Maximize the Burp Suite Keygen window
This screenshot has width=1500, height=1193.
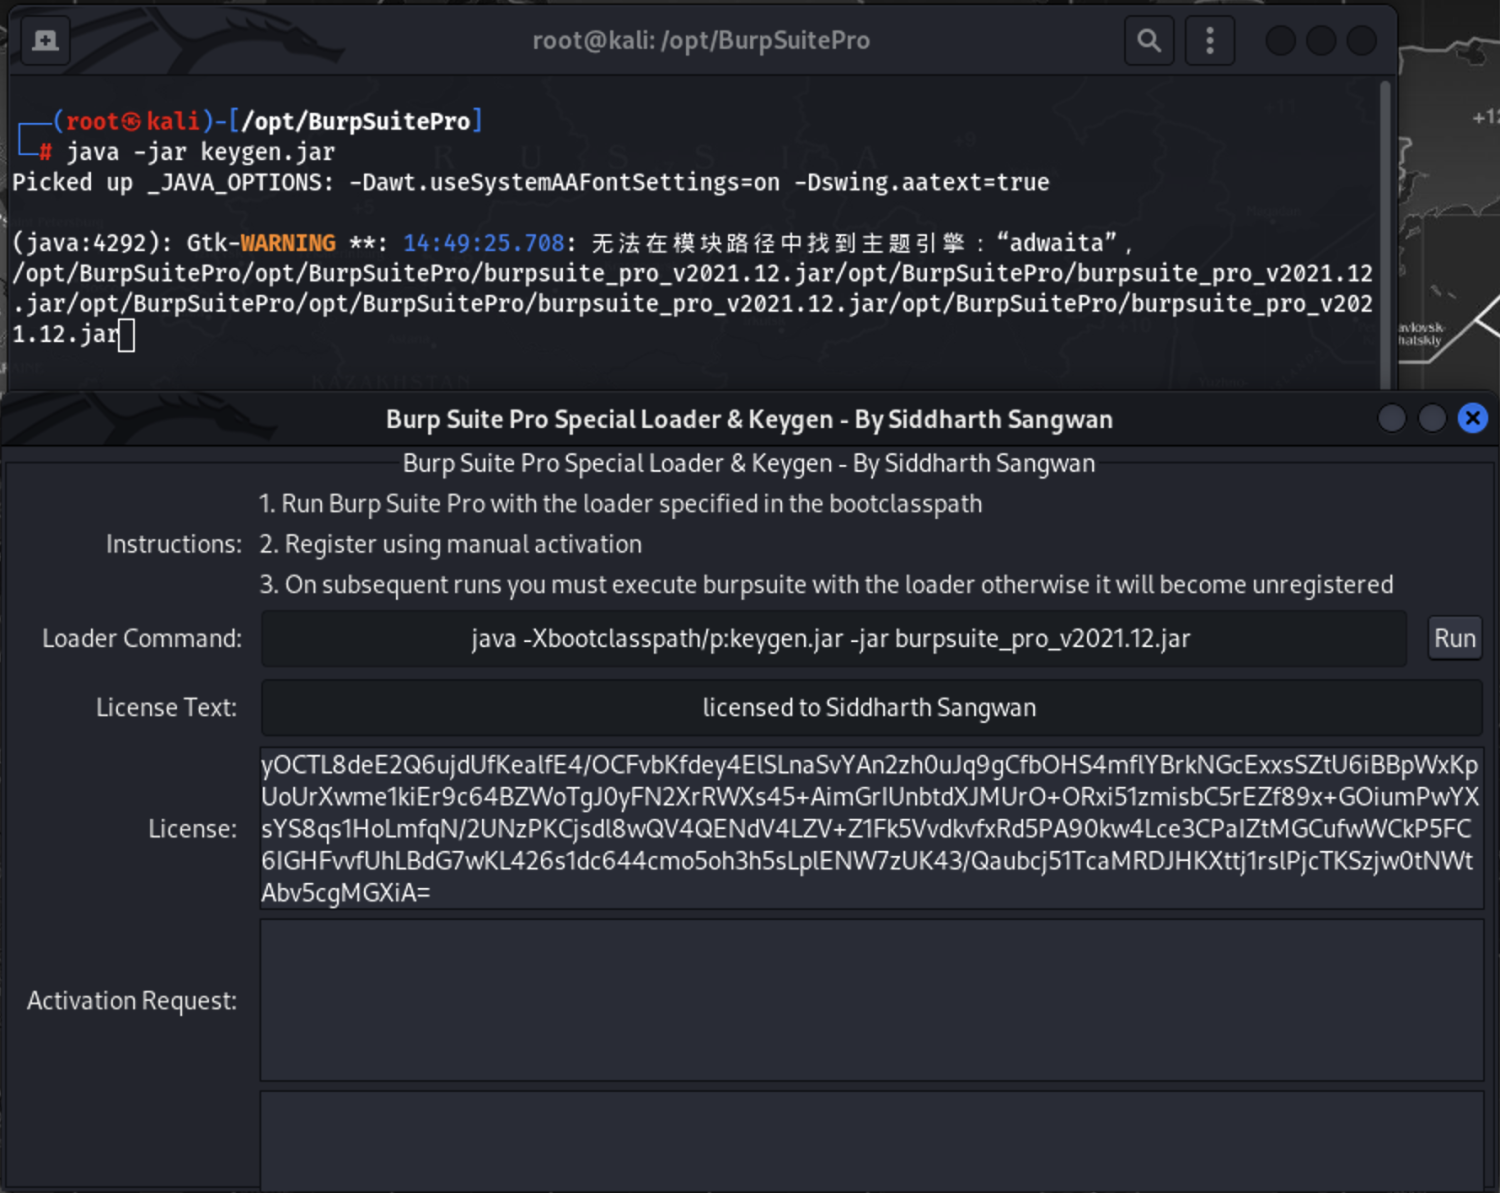point(1432,418)
